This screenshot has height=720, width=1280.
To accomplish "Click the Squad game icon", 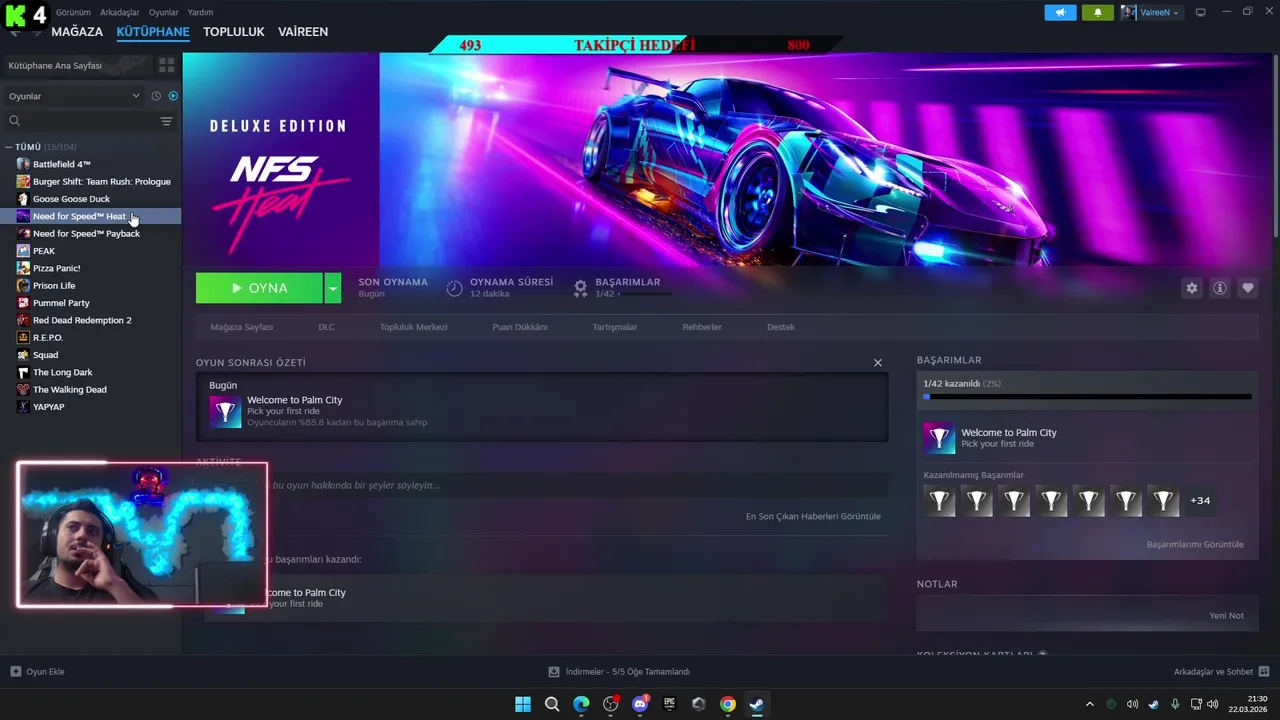I will tap(23, 355).
